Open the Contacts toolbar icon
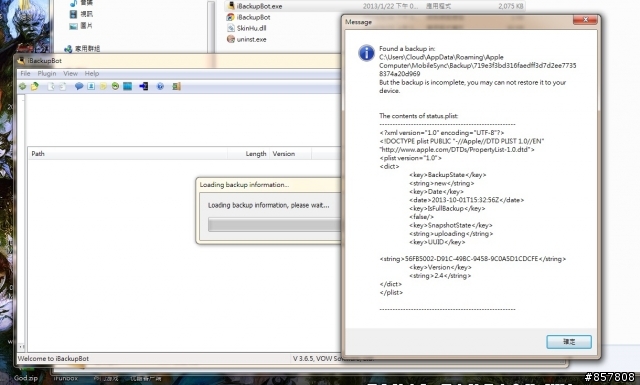 91,86
